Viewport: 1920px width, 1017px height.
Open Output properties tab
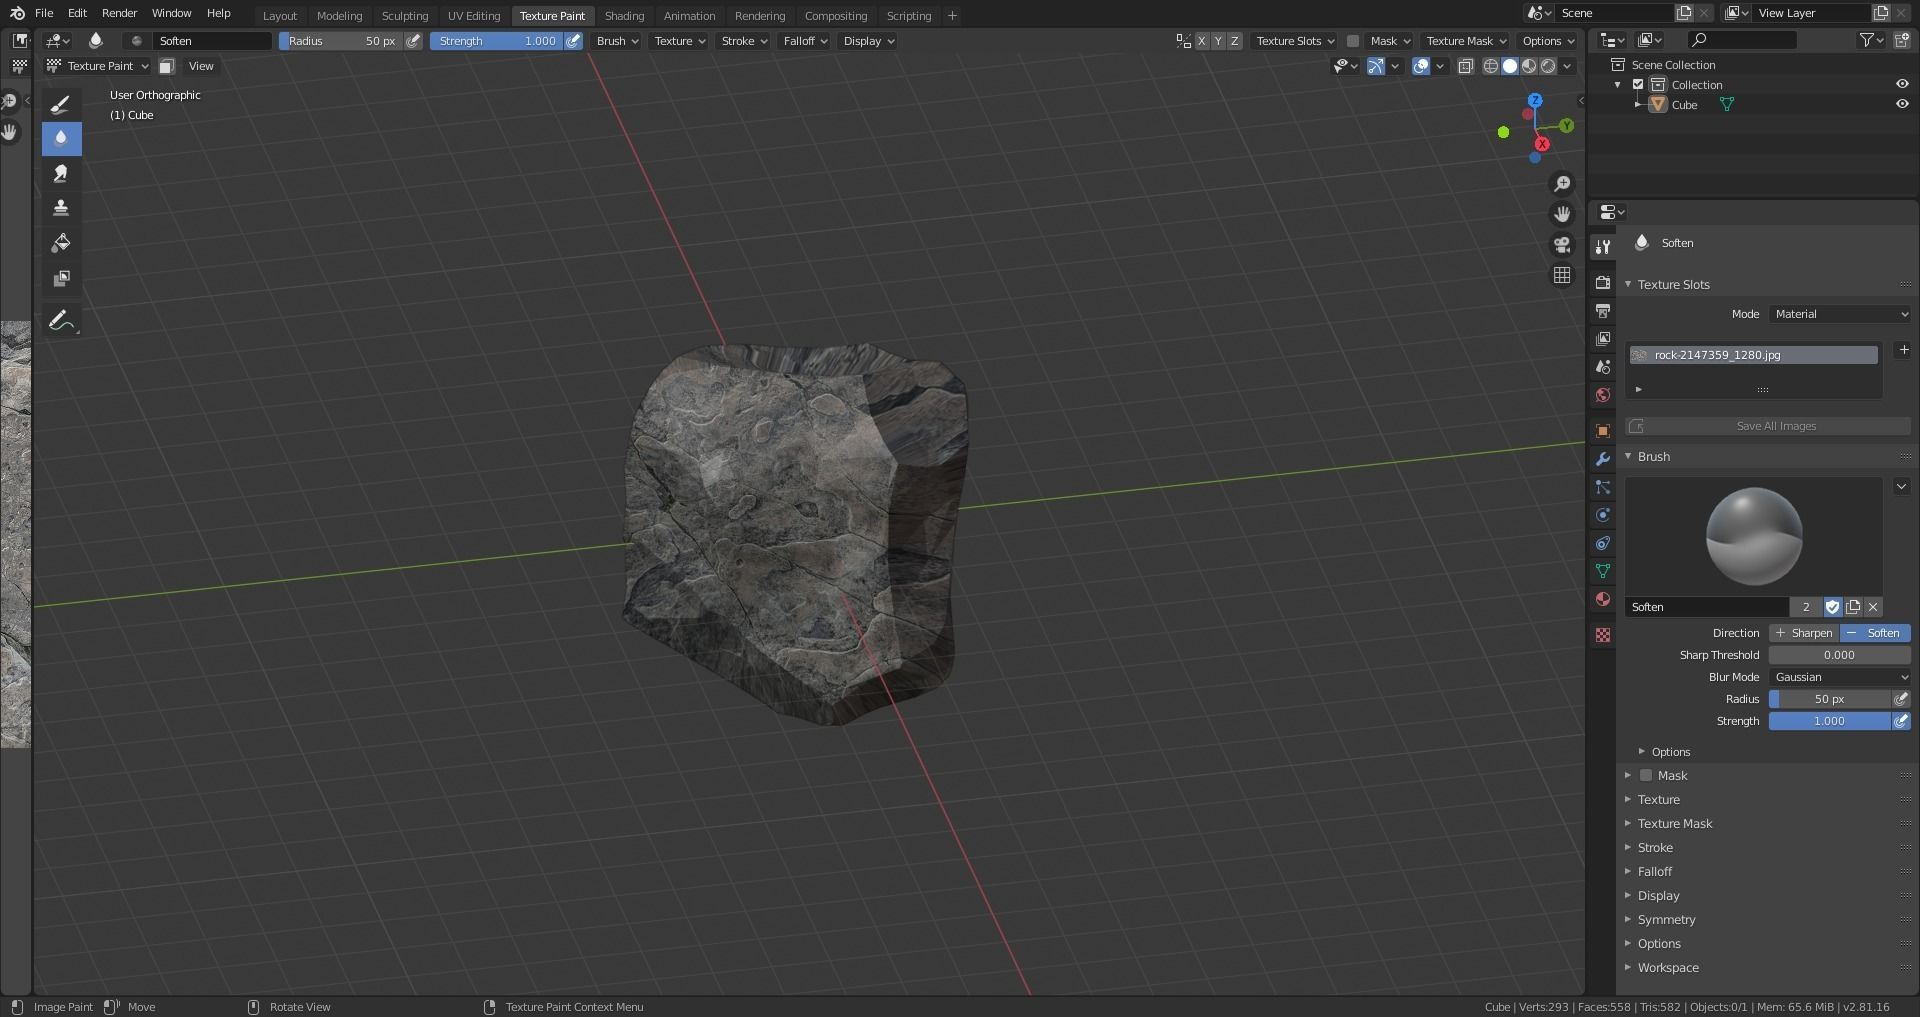click(1603, 311)
